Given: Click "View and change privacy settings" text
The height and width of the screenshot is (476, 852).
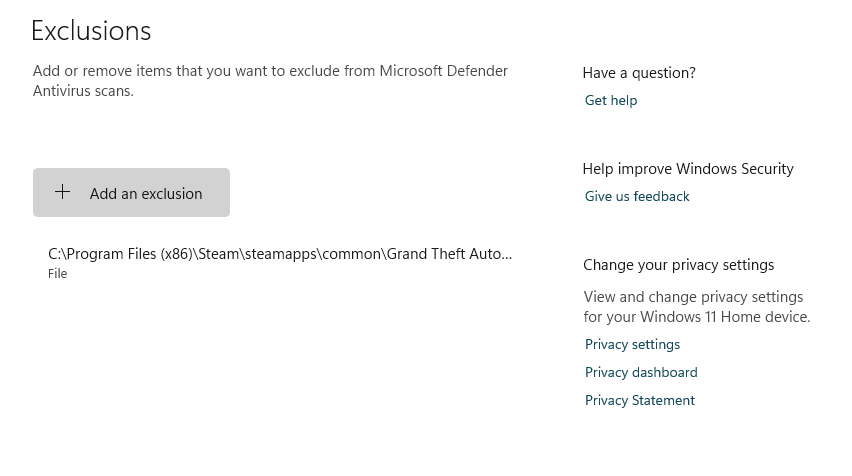Looking at the screenshot, I should point(693,297).
